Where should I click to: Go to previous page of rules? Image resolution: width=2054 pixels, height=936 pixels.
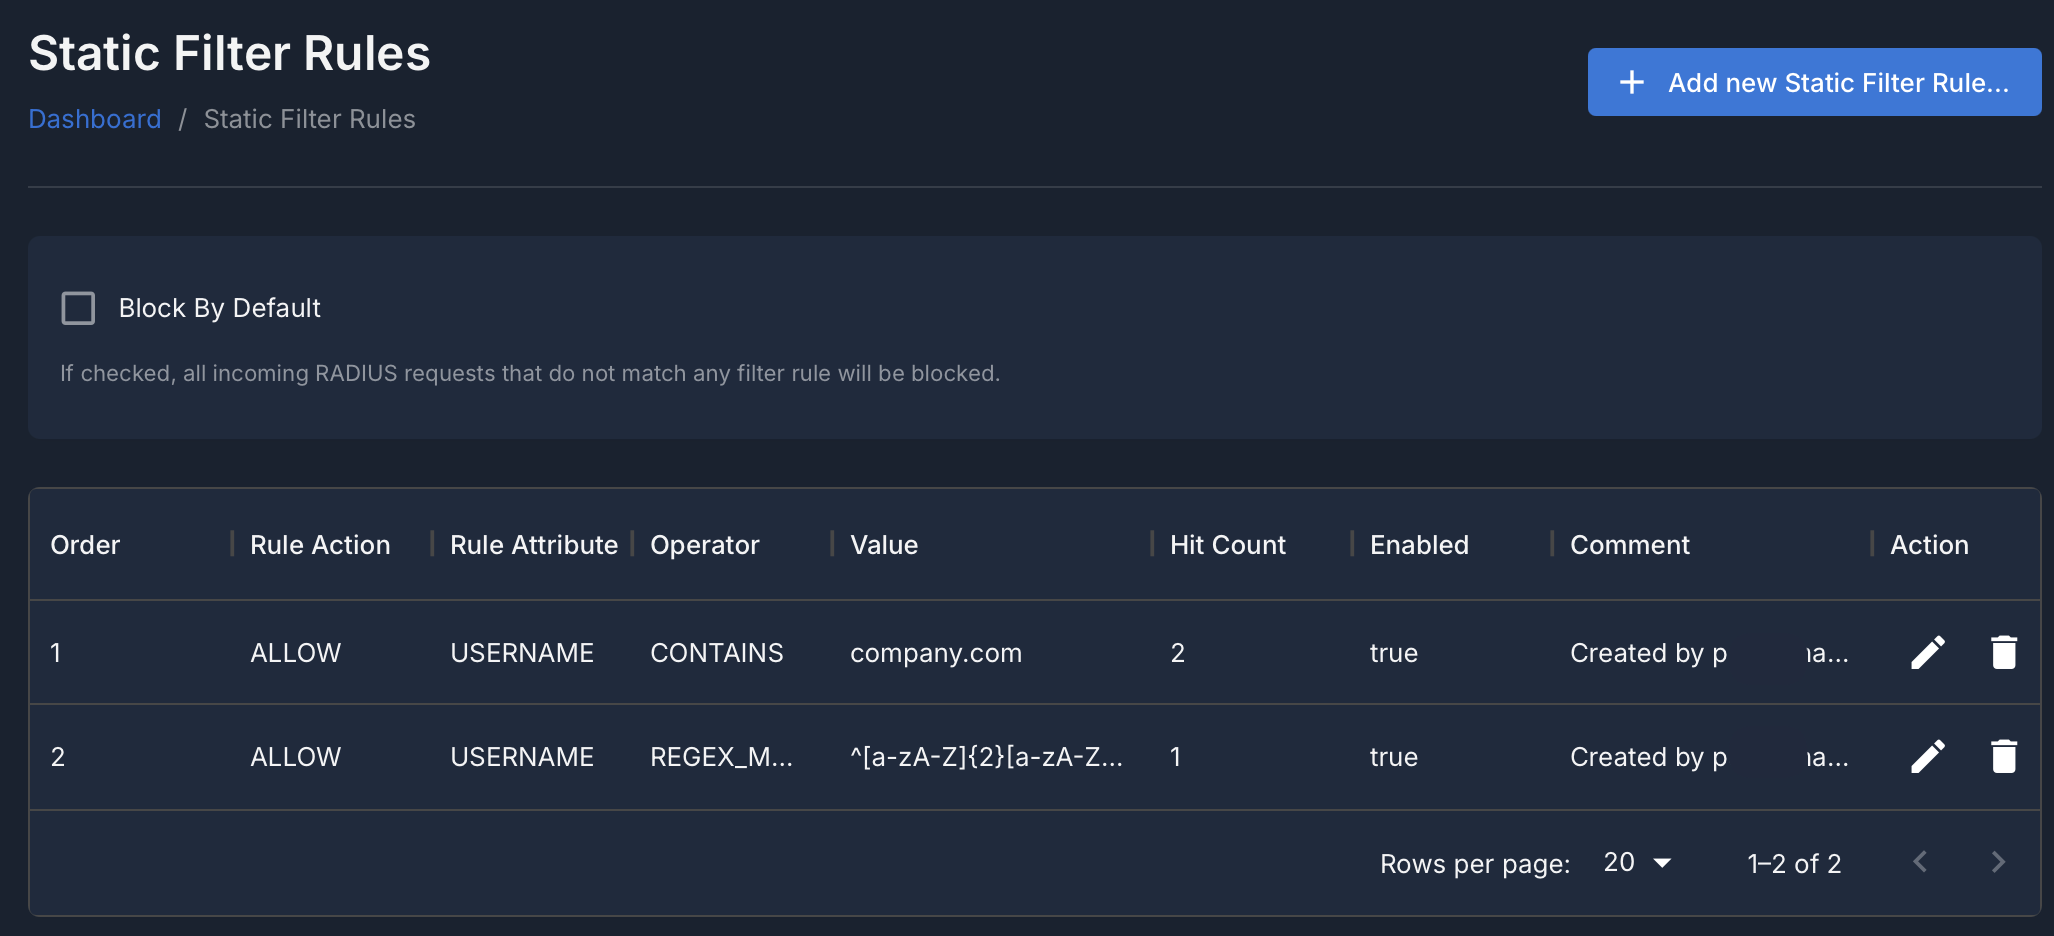1920,862
